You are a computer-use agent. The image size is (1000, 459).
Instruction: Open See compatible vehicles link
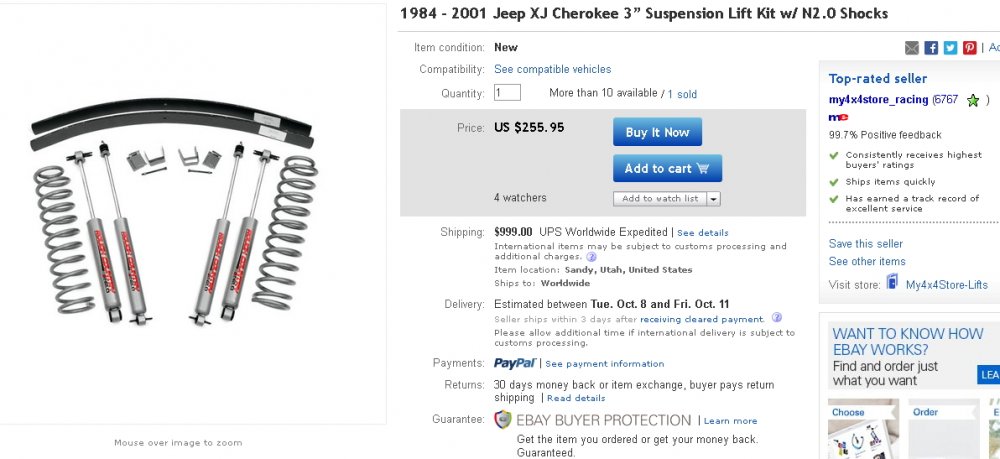552,69
